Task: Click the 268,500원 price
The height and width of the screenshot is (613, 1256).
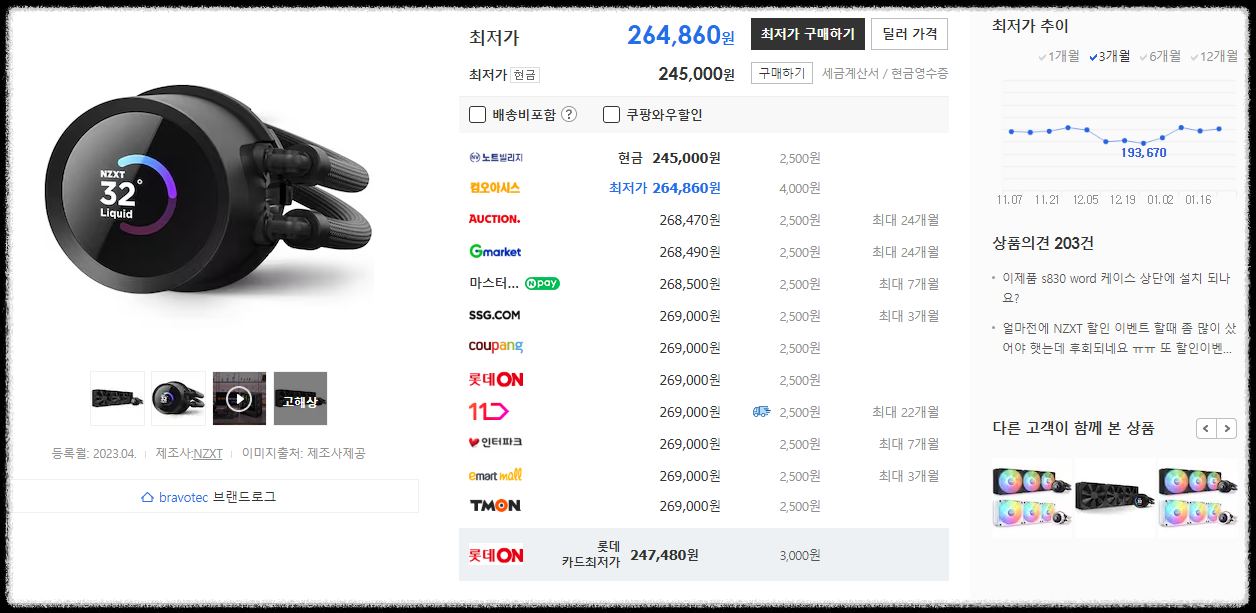Action: 690,284
